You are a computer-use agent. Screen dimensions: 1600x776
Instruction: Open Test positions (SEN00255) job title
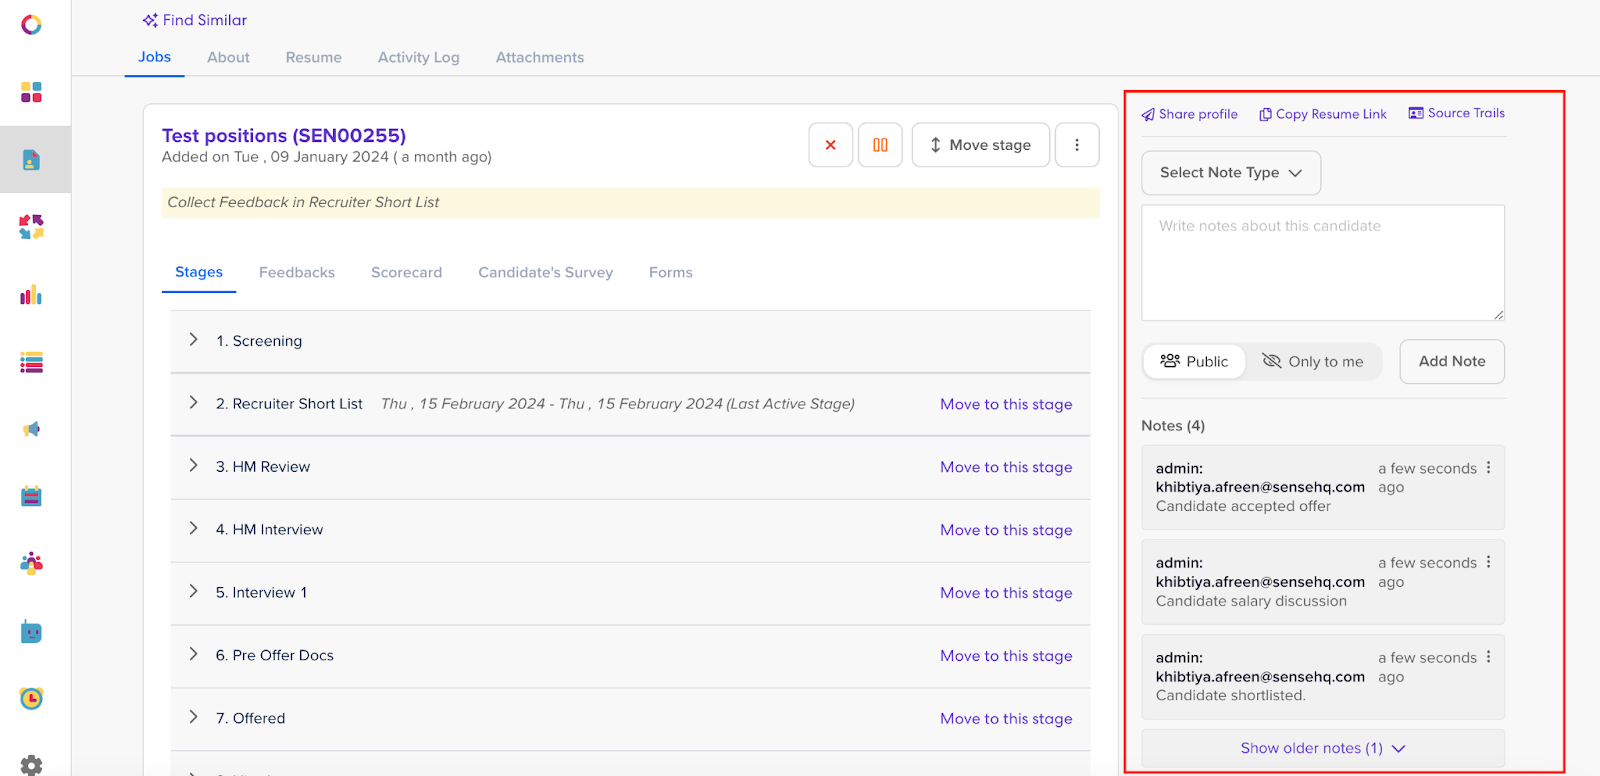coord(284,135)
